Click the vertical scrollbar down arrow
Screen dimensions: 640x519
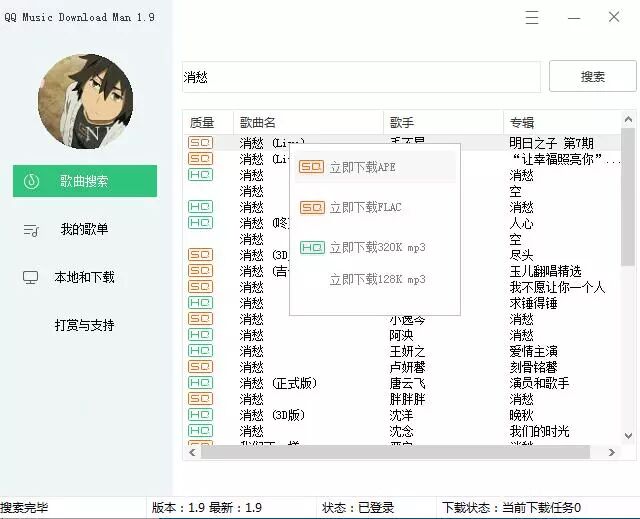(628, 436)
